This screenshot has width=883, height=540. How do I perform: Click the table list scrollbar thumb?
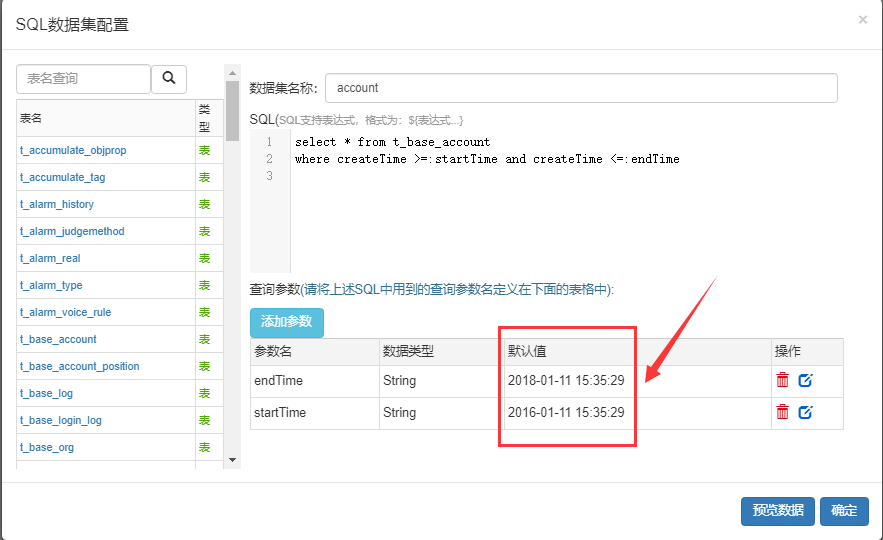tap(232, 110)
